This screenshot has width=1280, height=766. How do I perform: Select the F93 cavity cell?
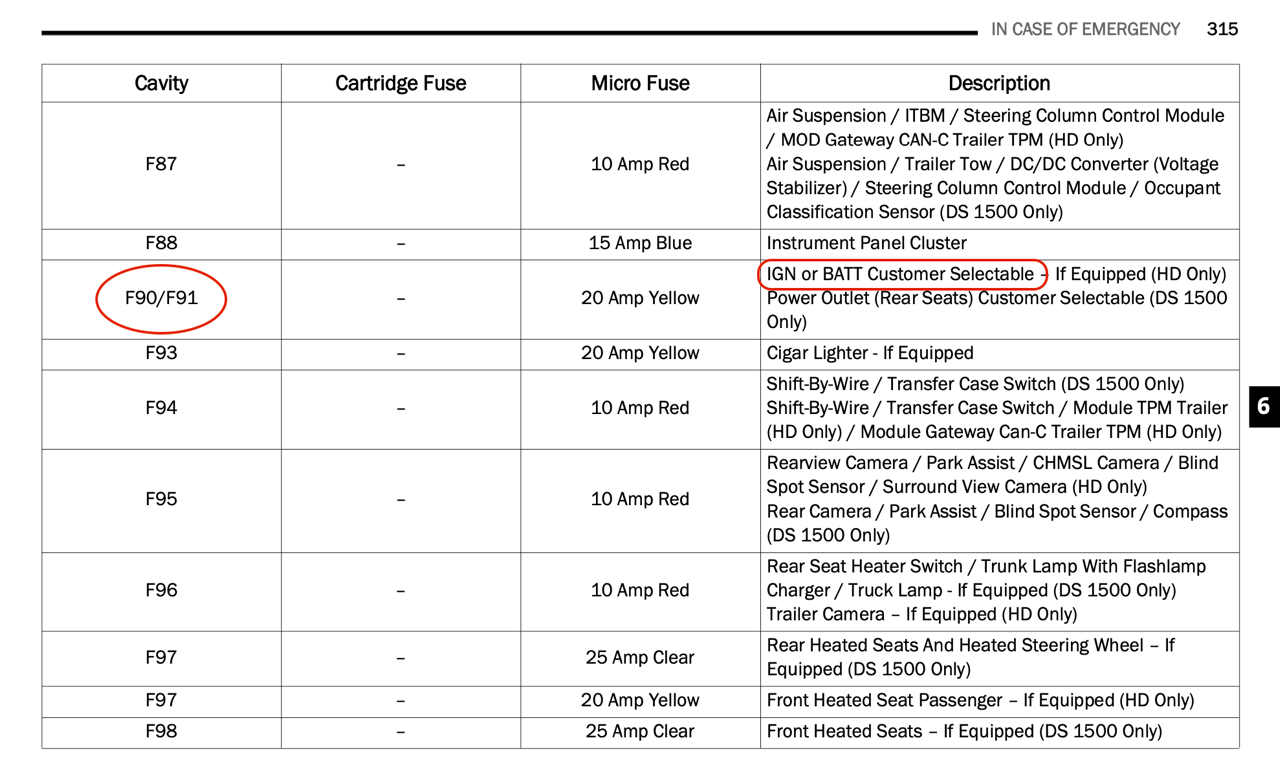pos(161,353)
